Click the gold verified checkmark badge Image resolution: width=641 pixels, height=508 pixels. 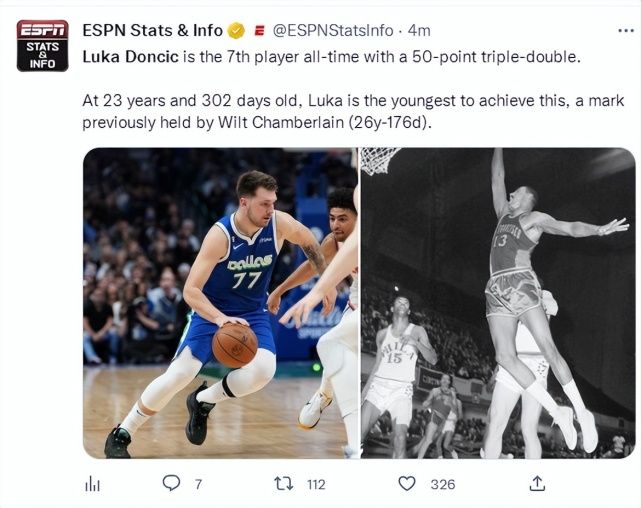pyautogui.click(x=235, y=30)
